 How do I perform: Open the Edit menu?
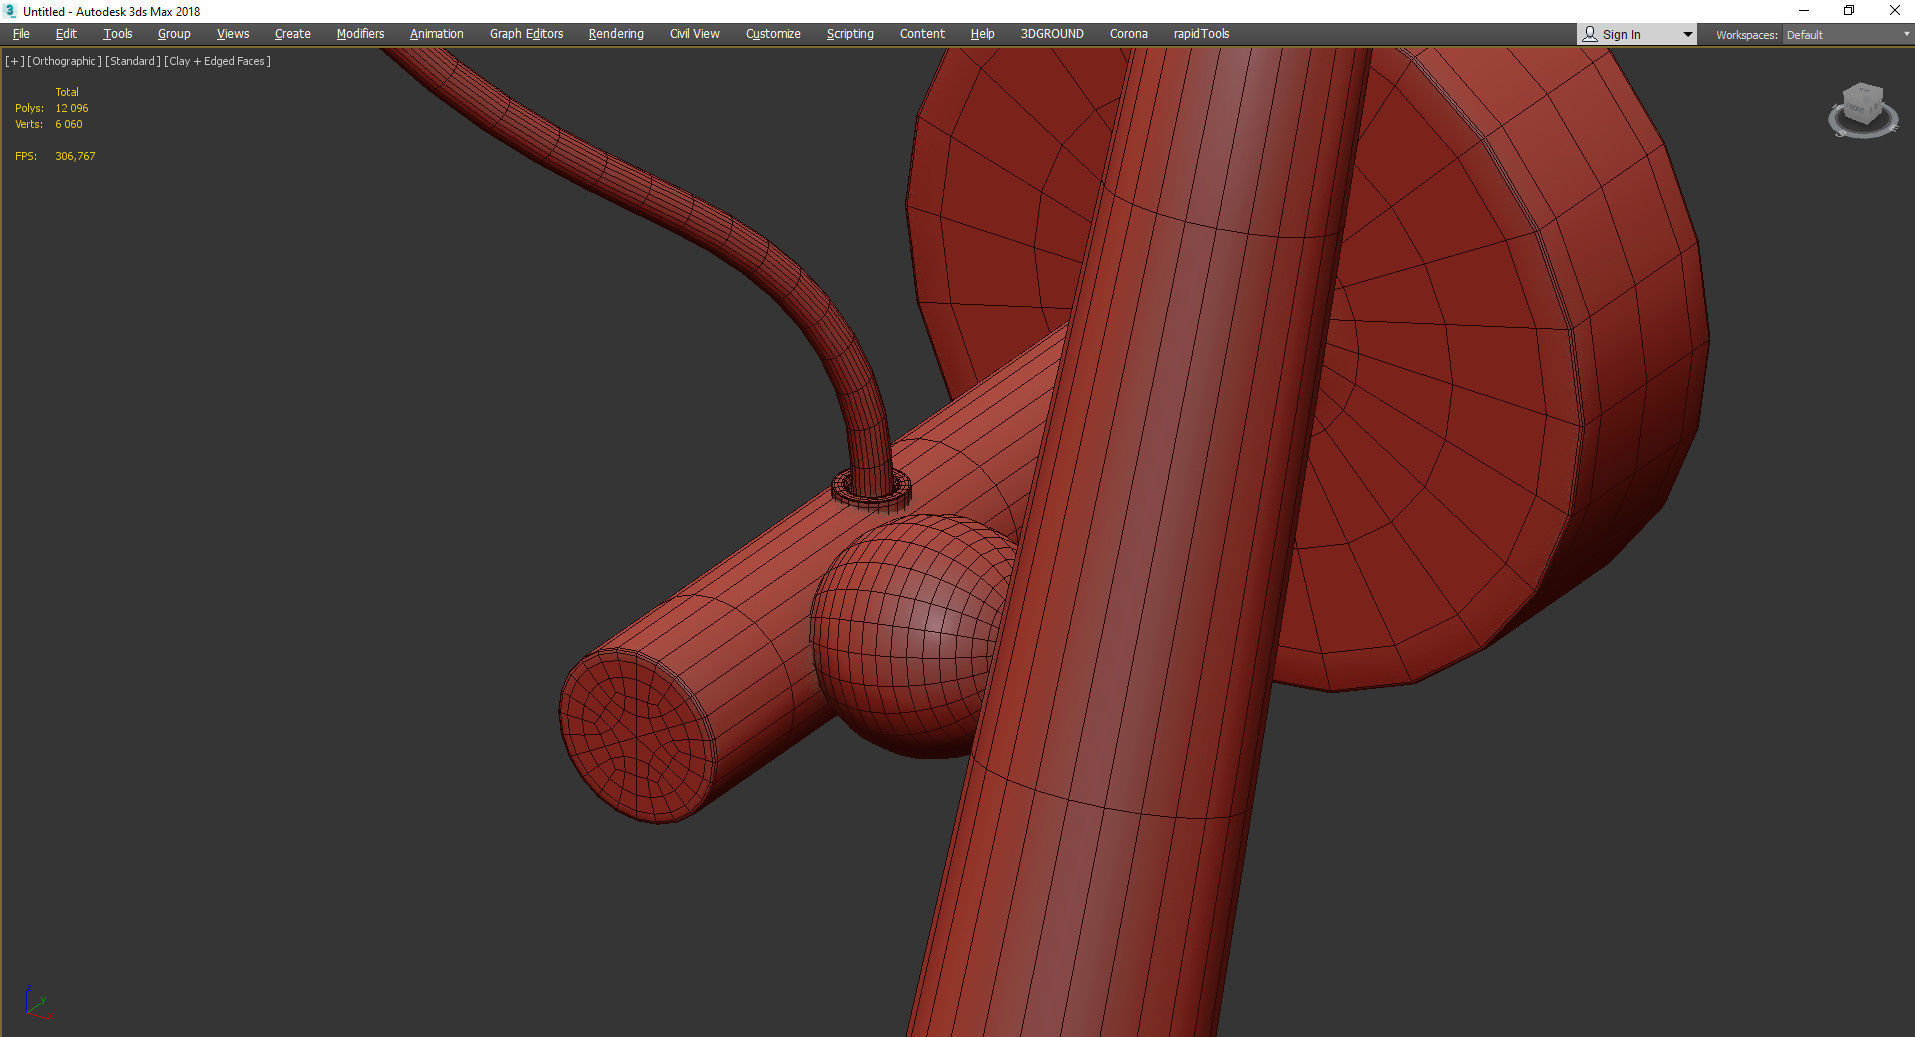pyautogui.click(x=66, y=34)
